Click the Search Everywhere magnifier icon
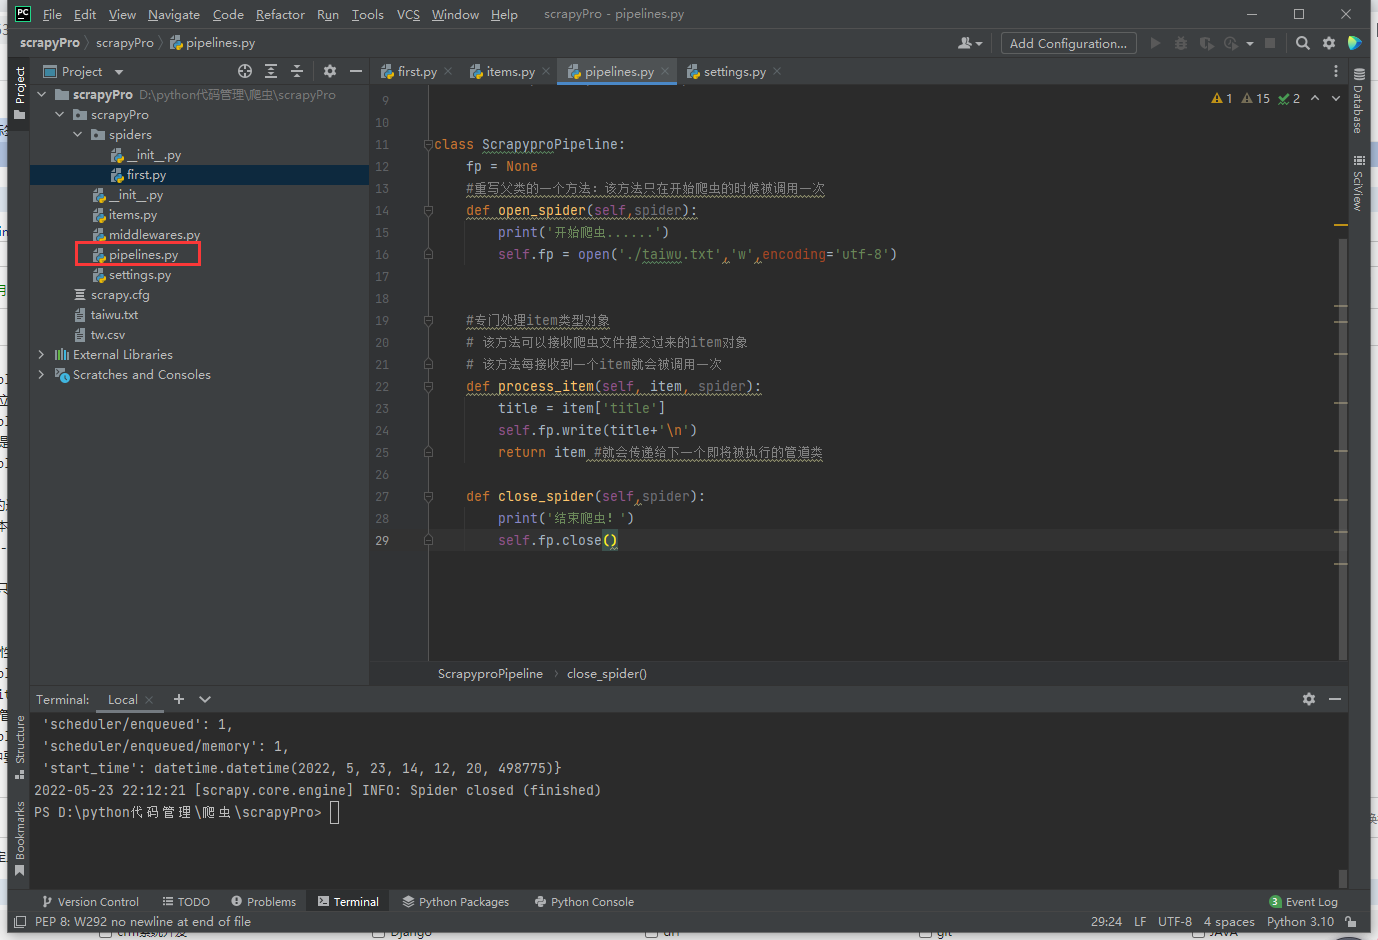The height and width of the screenshot is (940, 1378). click(1302, 43)
